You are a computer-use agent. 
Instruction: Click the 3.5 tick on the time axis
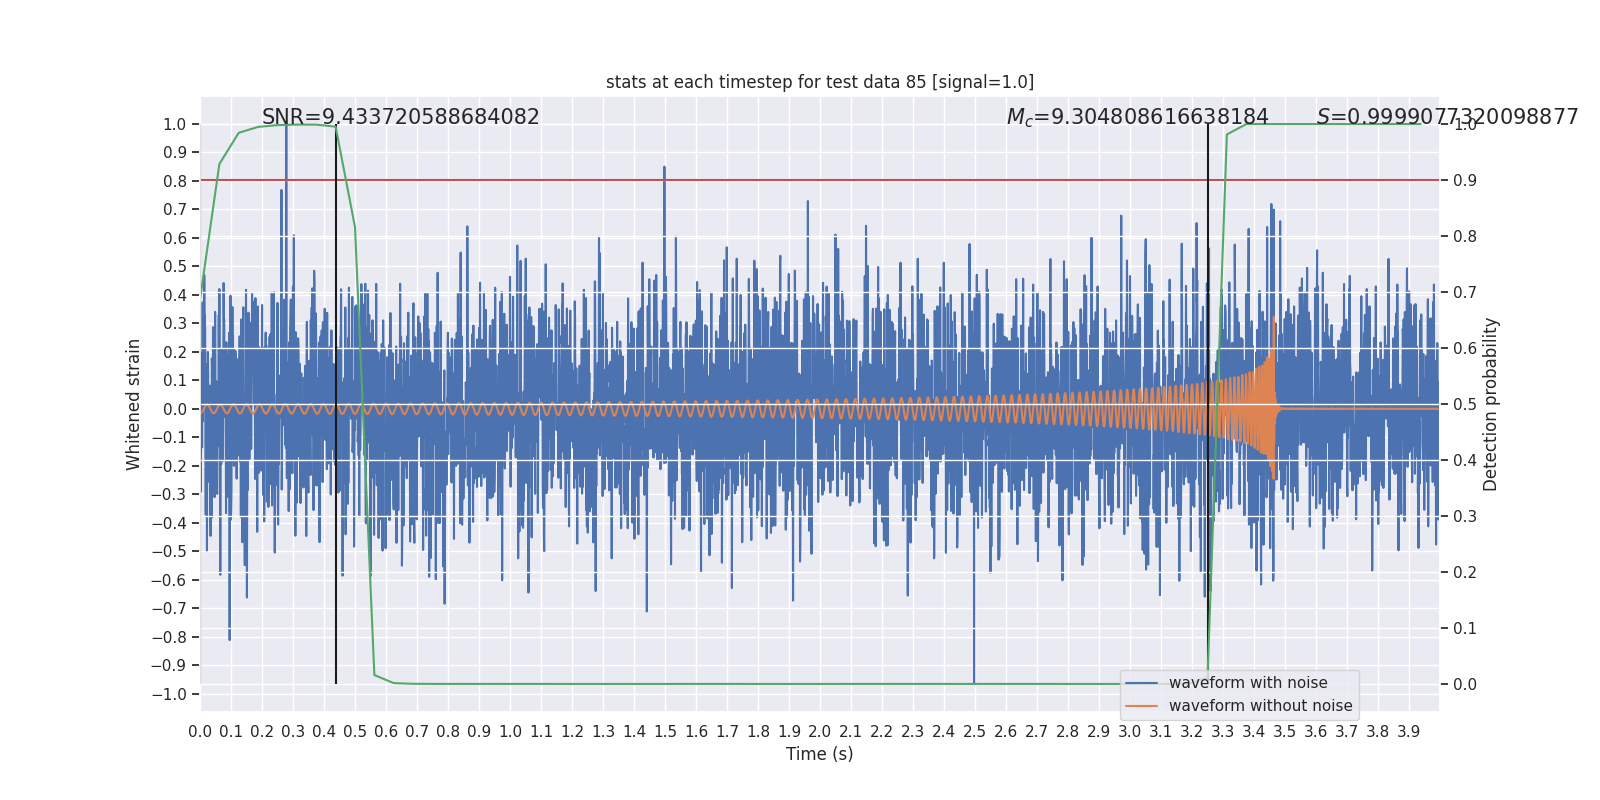(x=1285, y=731)
